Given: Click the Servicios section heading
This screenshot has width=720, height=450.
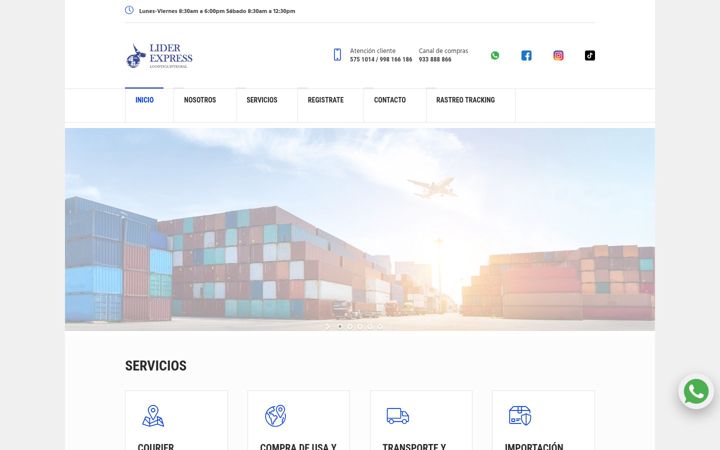Looking at the screenshot, I should click(x=156, y=366).
